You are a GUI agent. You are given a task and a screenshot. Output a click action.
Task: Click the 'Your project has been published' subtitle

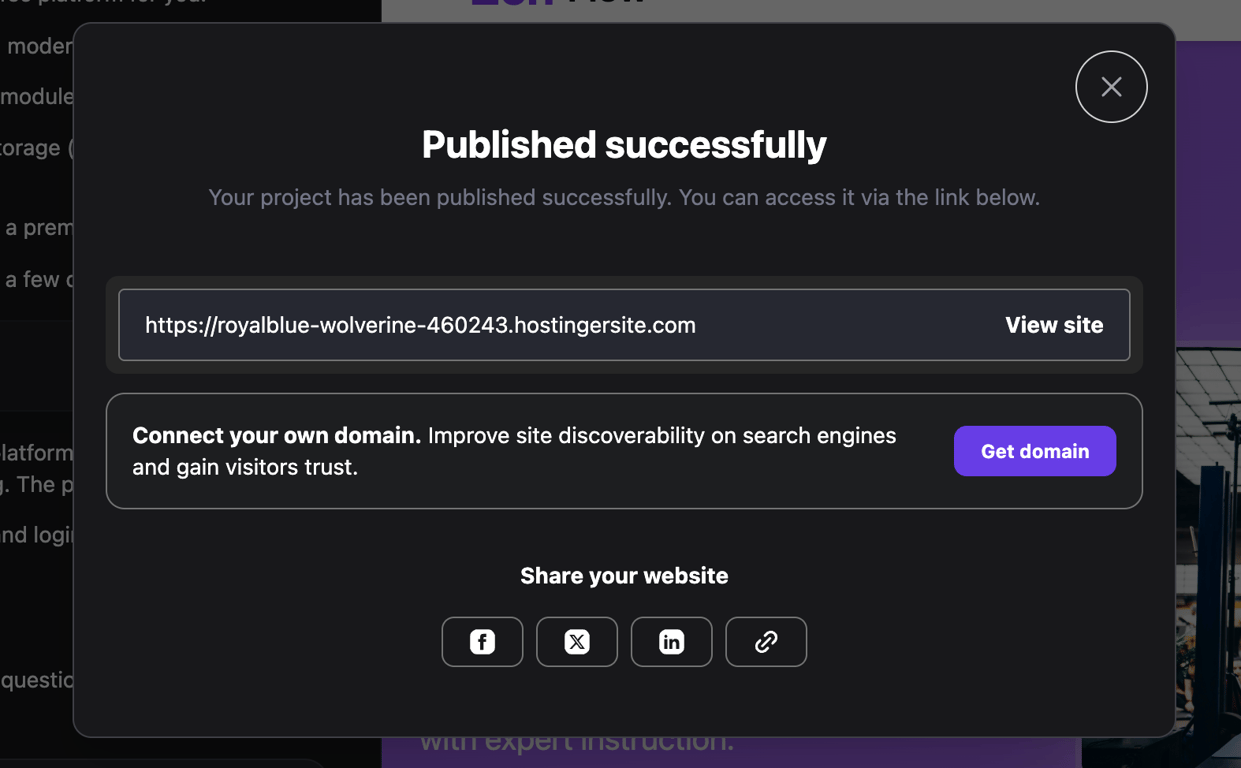(624, 198)
